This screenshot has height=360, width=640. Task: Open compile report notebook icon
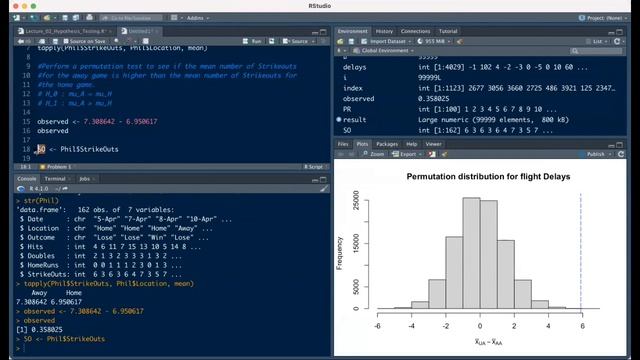point(146,41)
